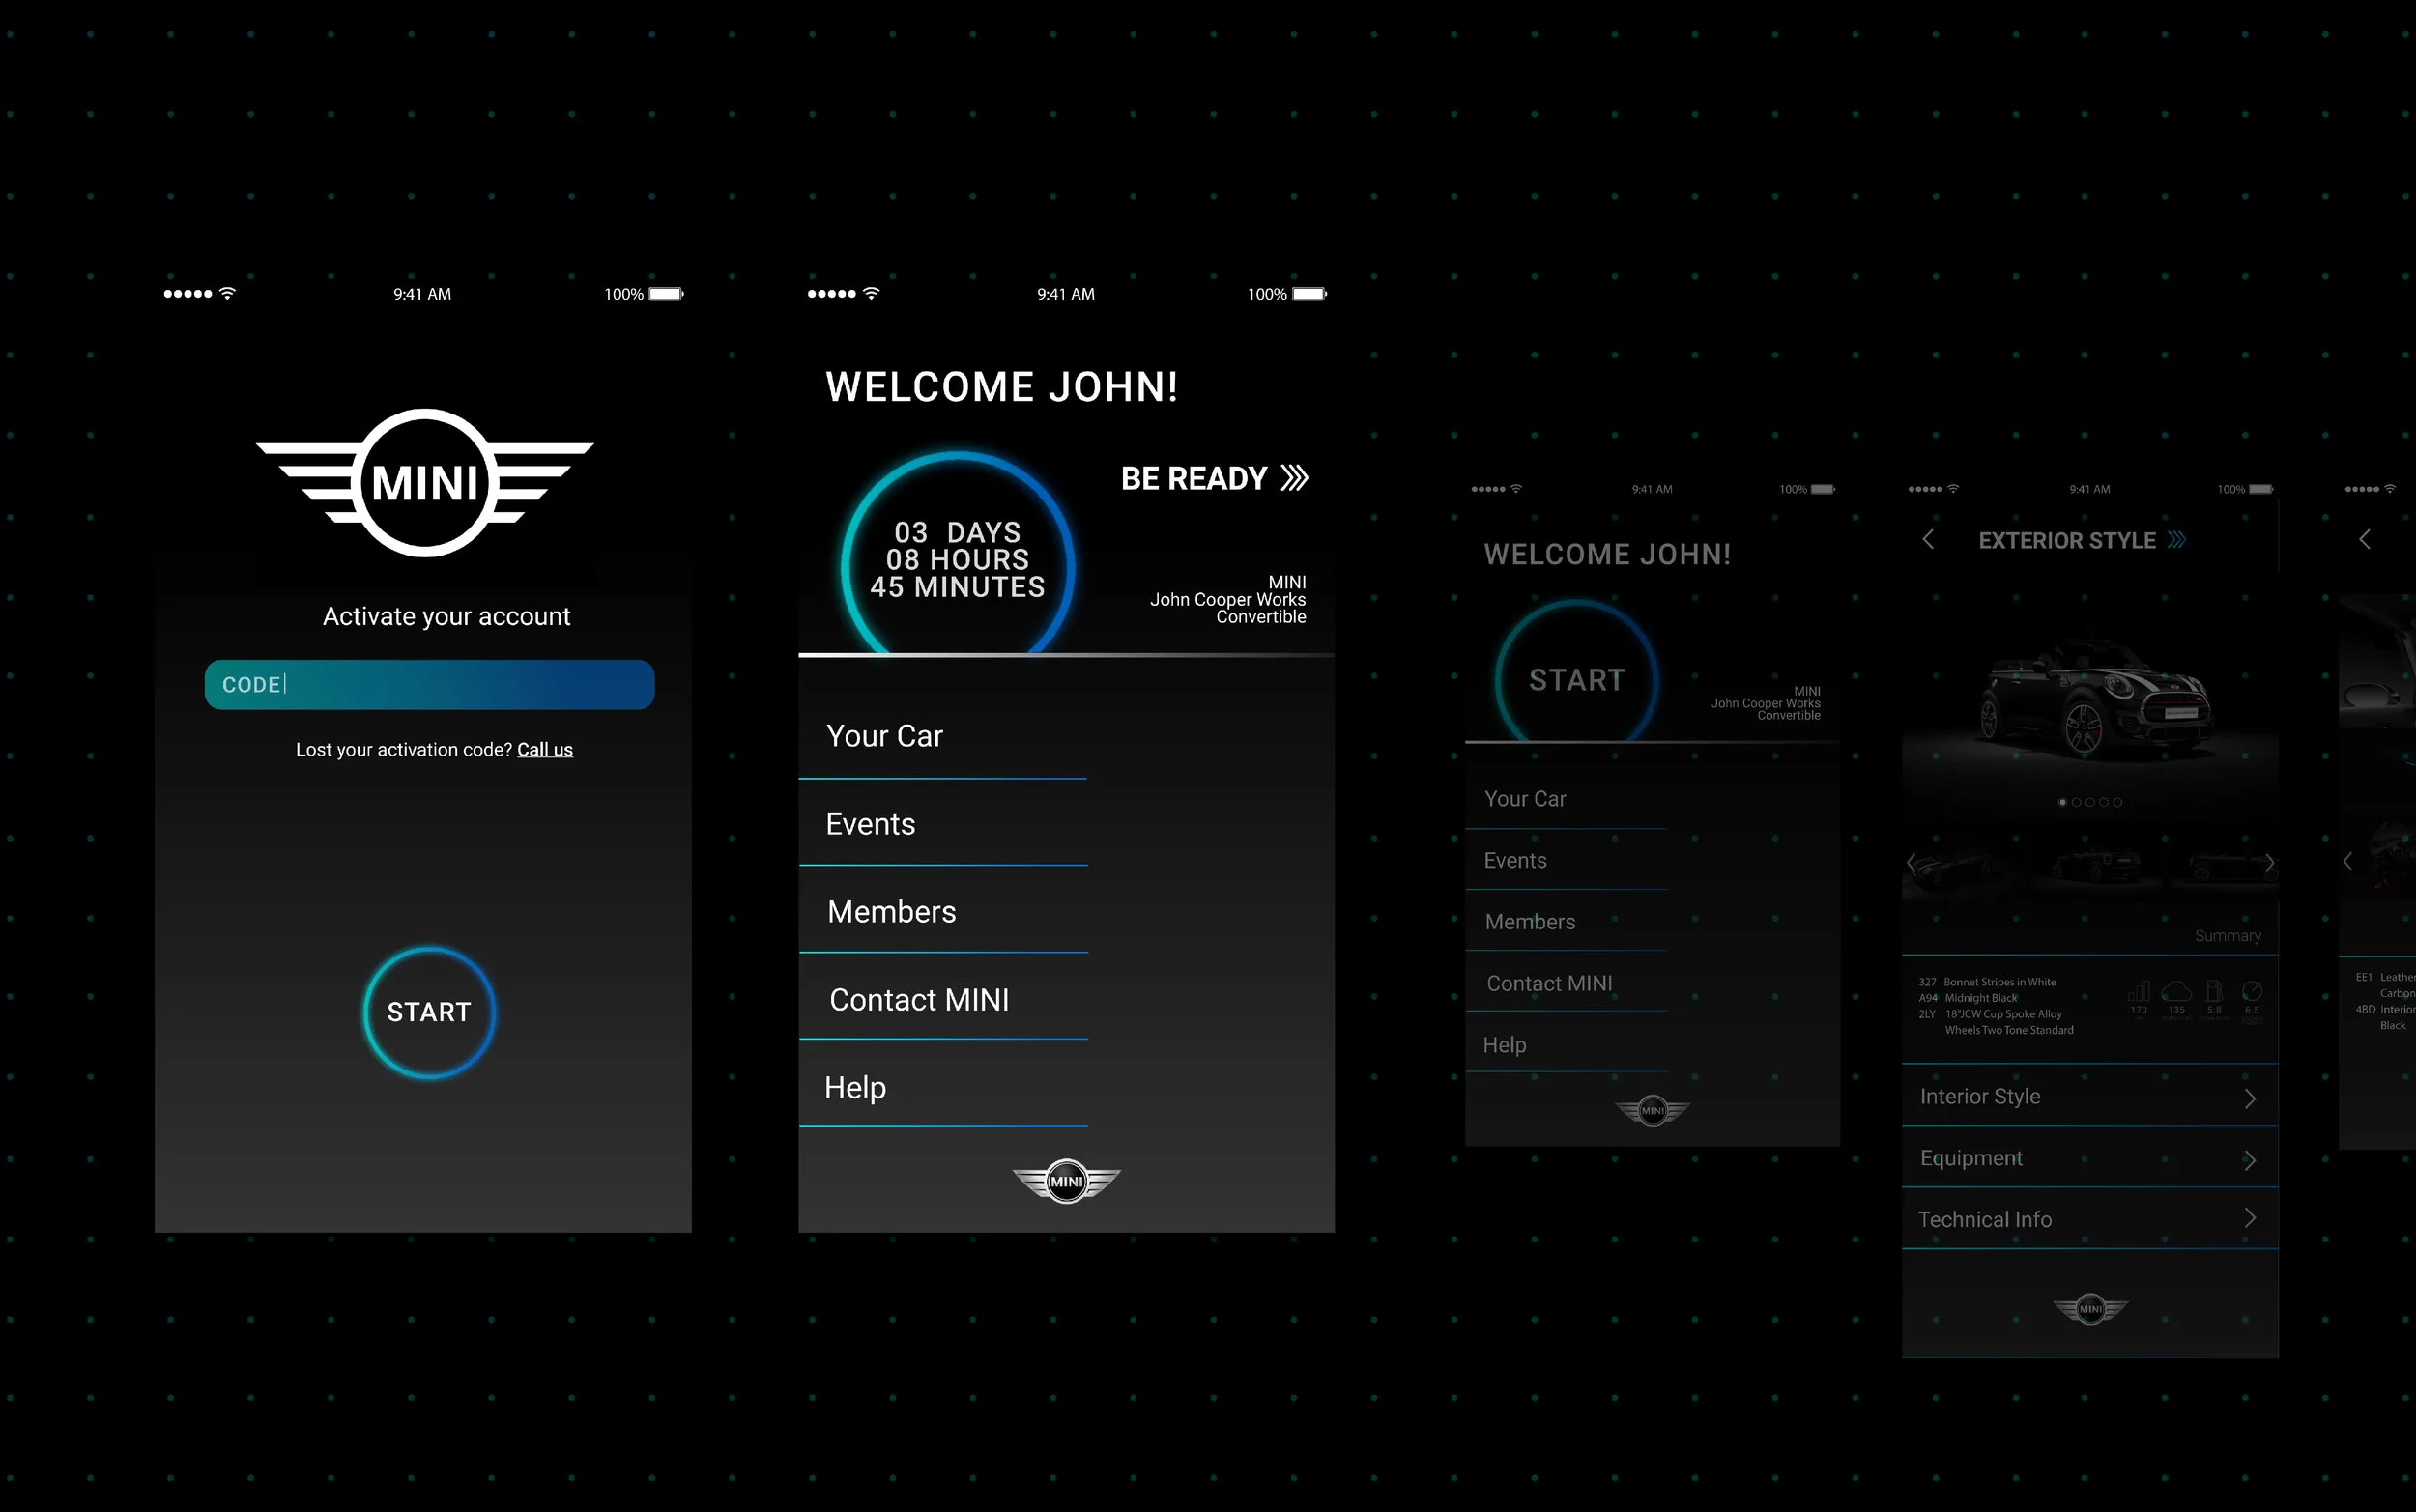Viewport: 2416px width, 1512px height.
Task: Click the 'WELCOME JOHN!' heading on the bright screen
Action: point(1002,387)
